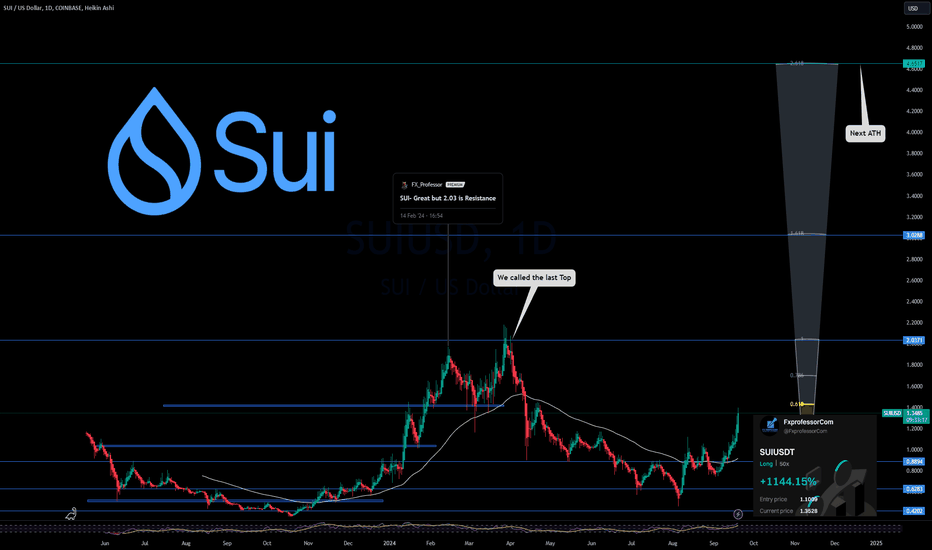Screen dimensions: 932x550
Task: Click the chart title SUI / US Dollar, 1D, COINBASE
Action: [58, 8]
